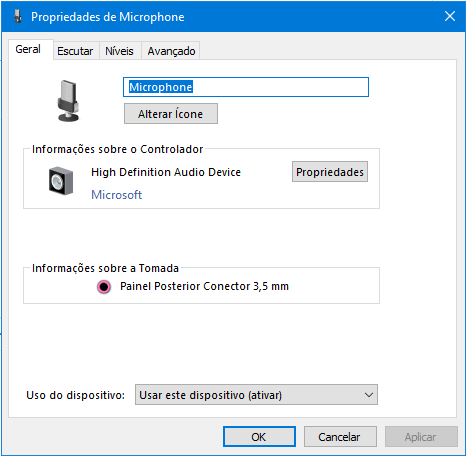The height and width of the screenshot is (456, 467).
Task: Close the Propriedades de Microphone dialog
Action: coord(450,16)
